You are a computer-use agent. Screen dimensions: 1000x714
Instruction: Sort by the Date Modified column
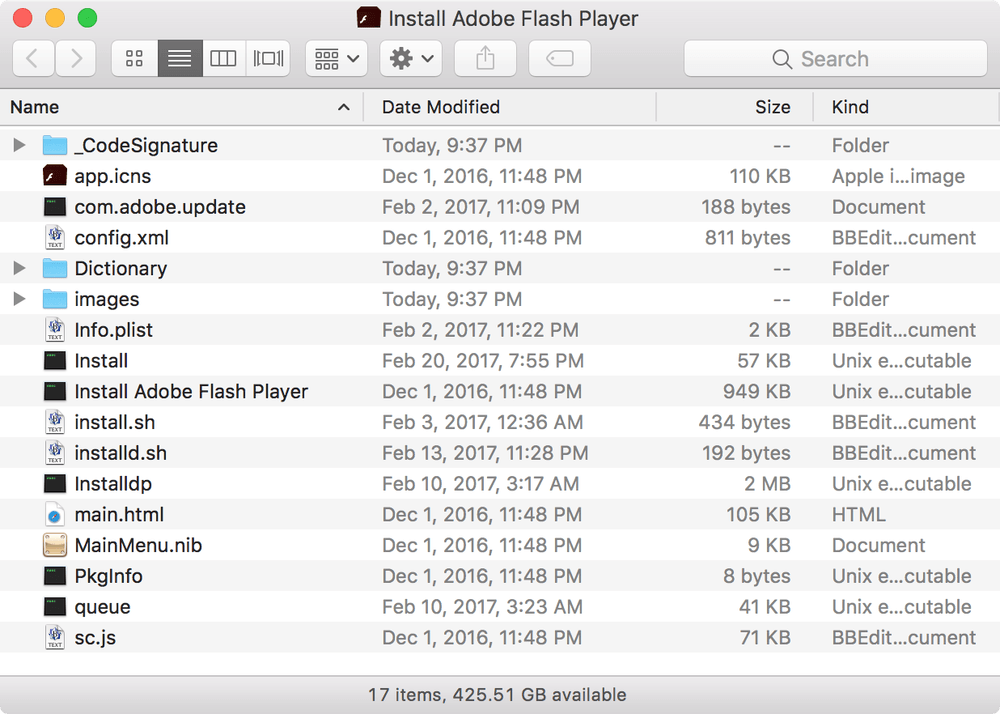pyautogui.click(x=441, y=107)
